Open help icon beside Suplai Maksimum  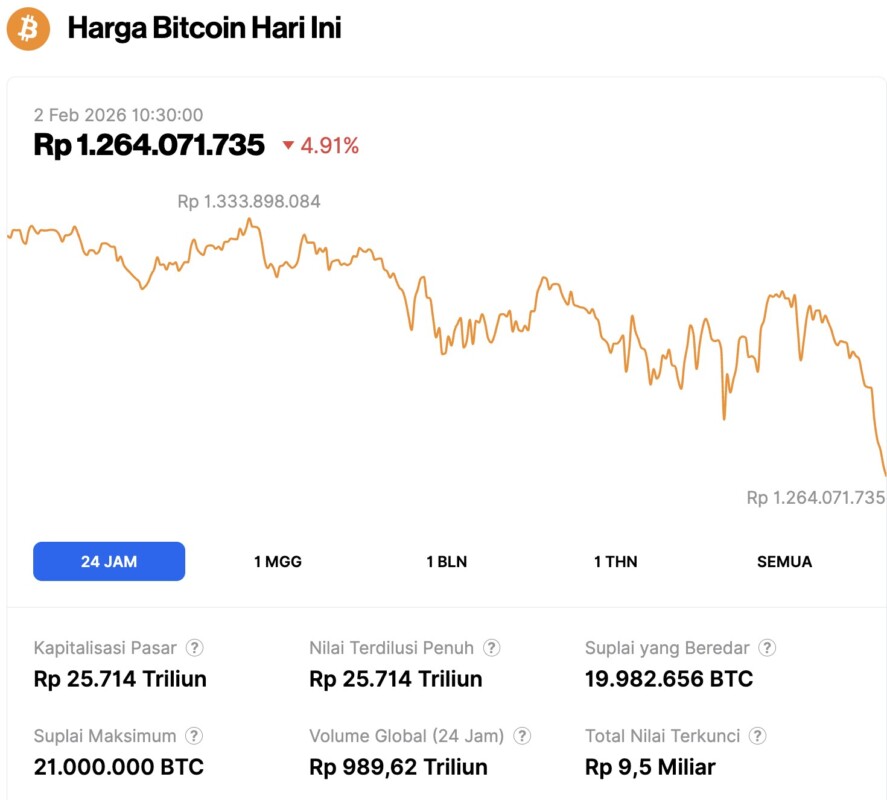[x=194, y=736]
